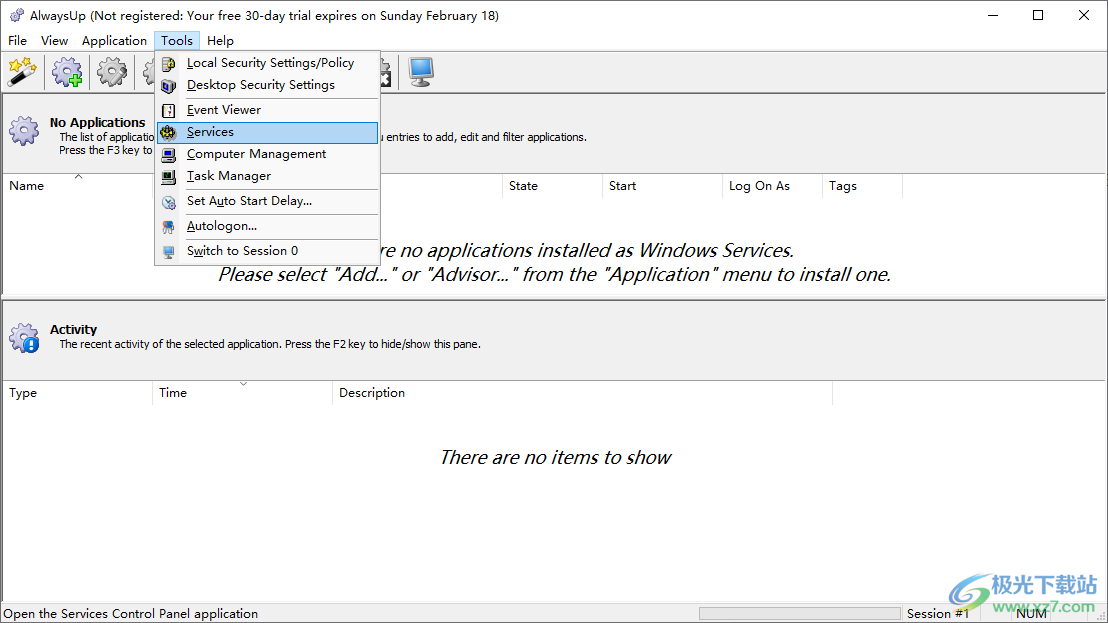Image resolution: width=1108 pixels, height=623 pixels.
Task: Sort by the Log On As column
Action: point(771,186)
